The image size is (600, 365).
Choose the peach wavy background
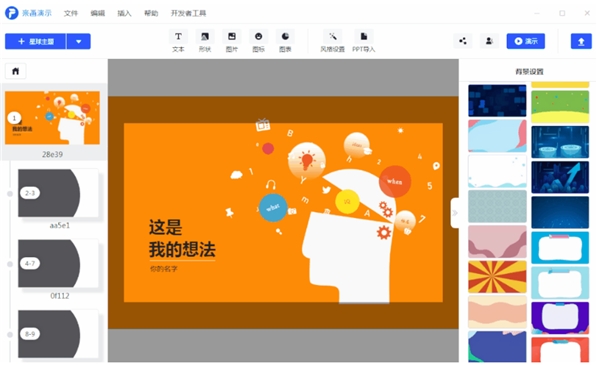497,312
